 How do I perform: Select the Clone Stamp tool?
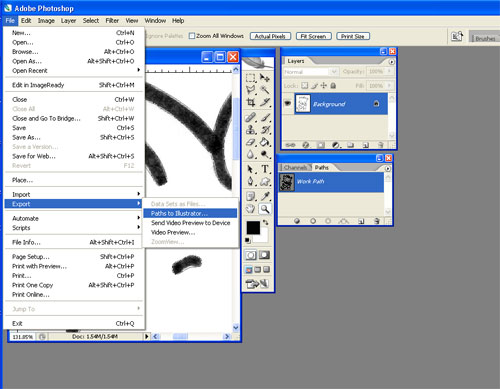(251, 130)
